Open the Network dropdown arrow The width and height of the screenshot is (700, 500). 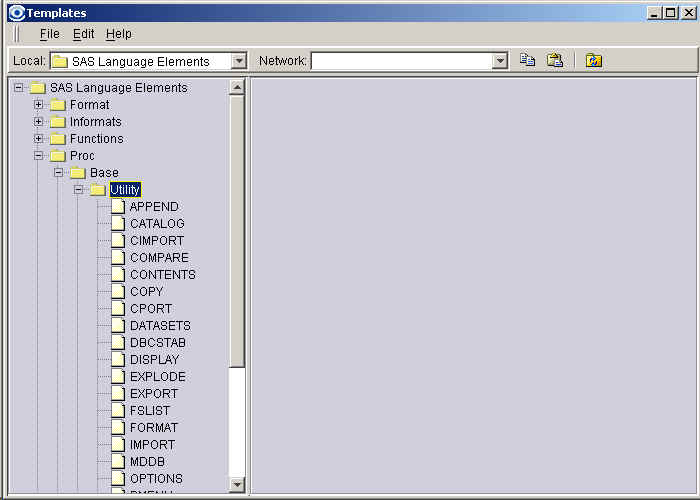coord(500,61)
